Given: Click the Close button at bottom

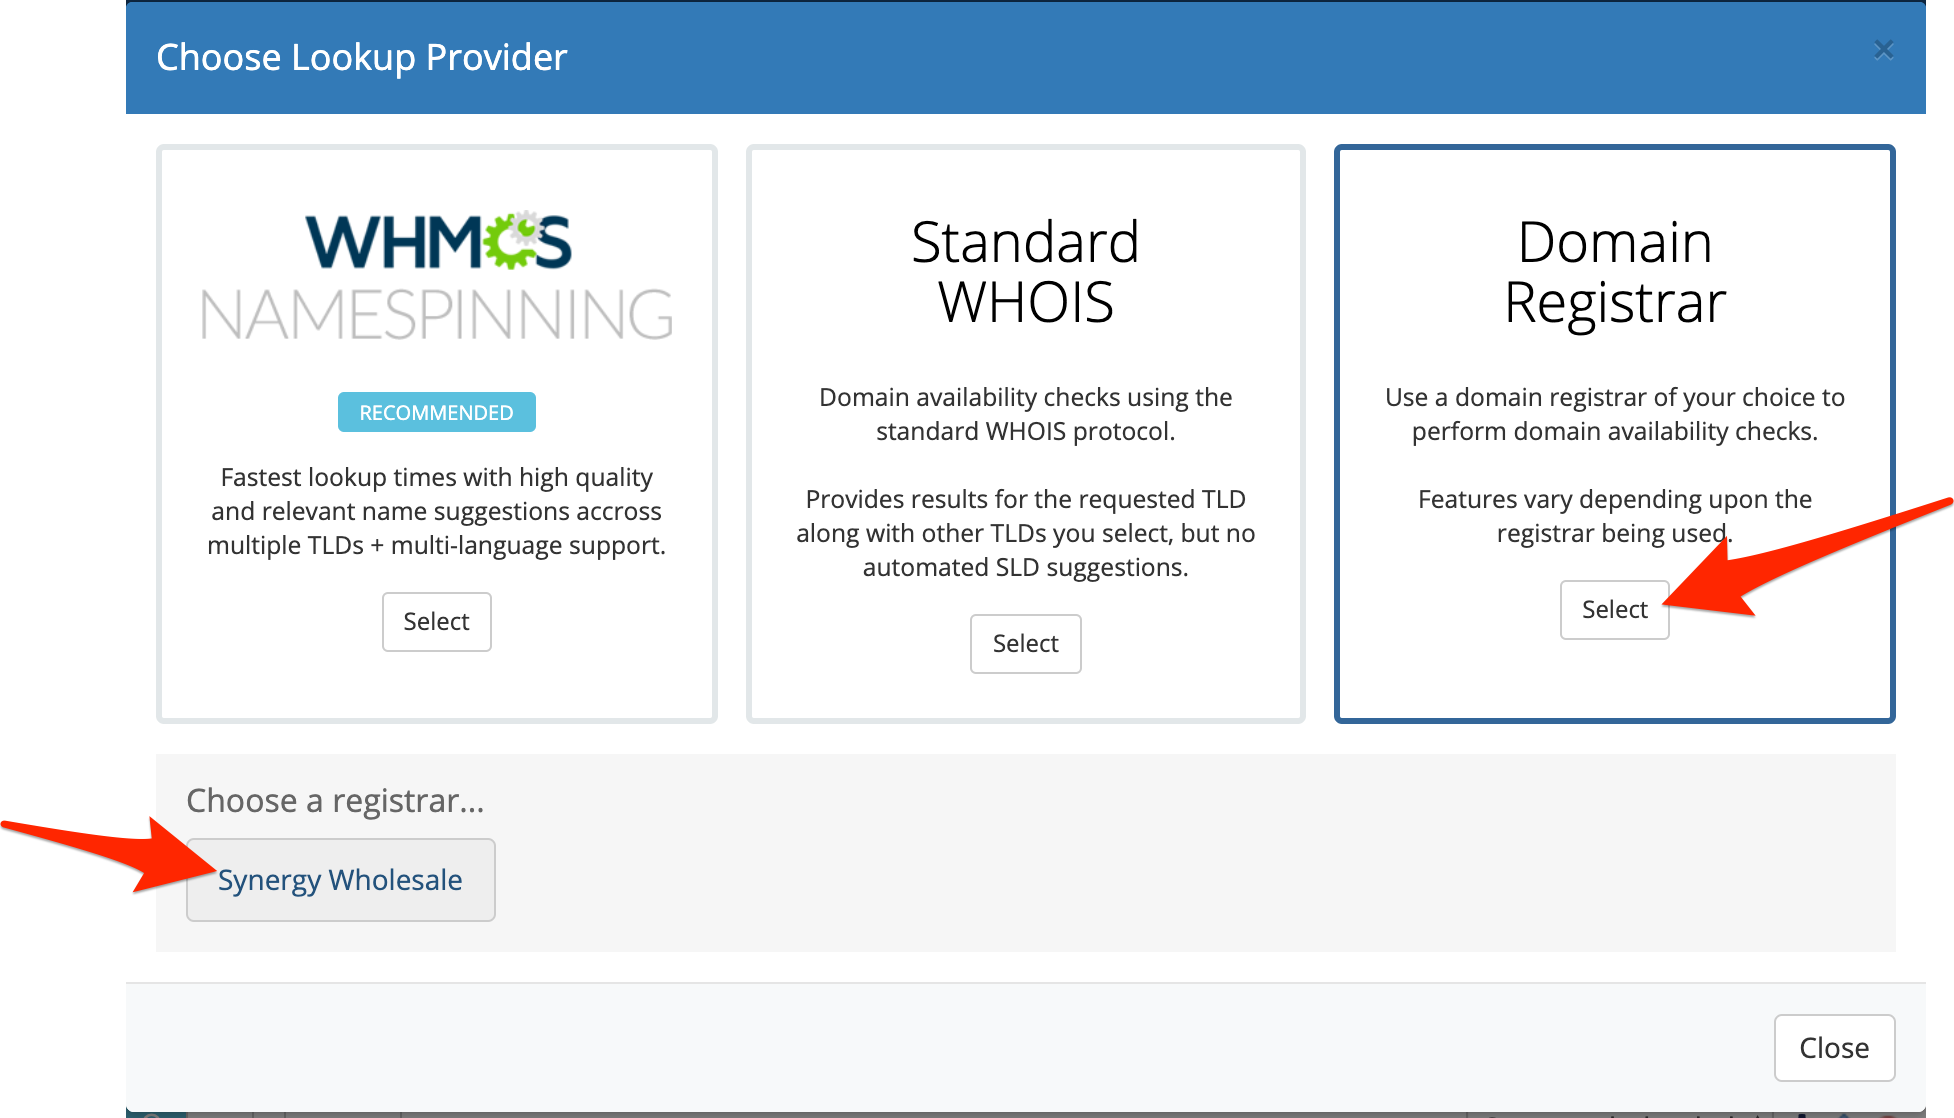Looking at the screenshot, I should pos(1833,1047).
